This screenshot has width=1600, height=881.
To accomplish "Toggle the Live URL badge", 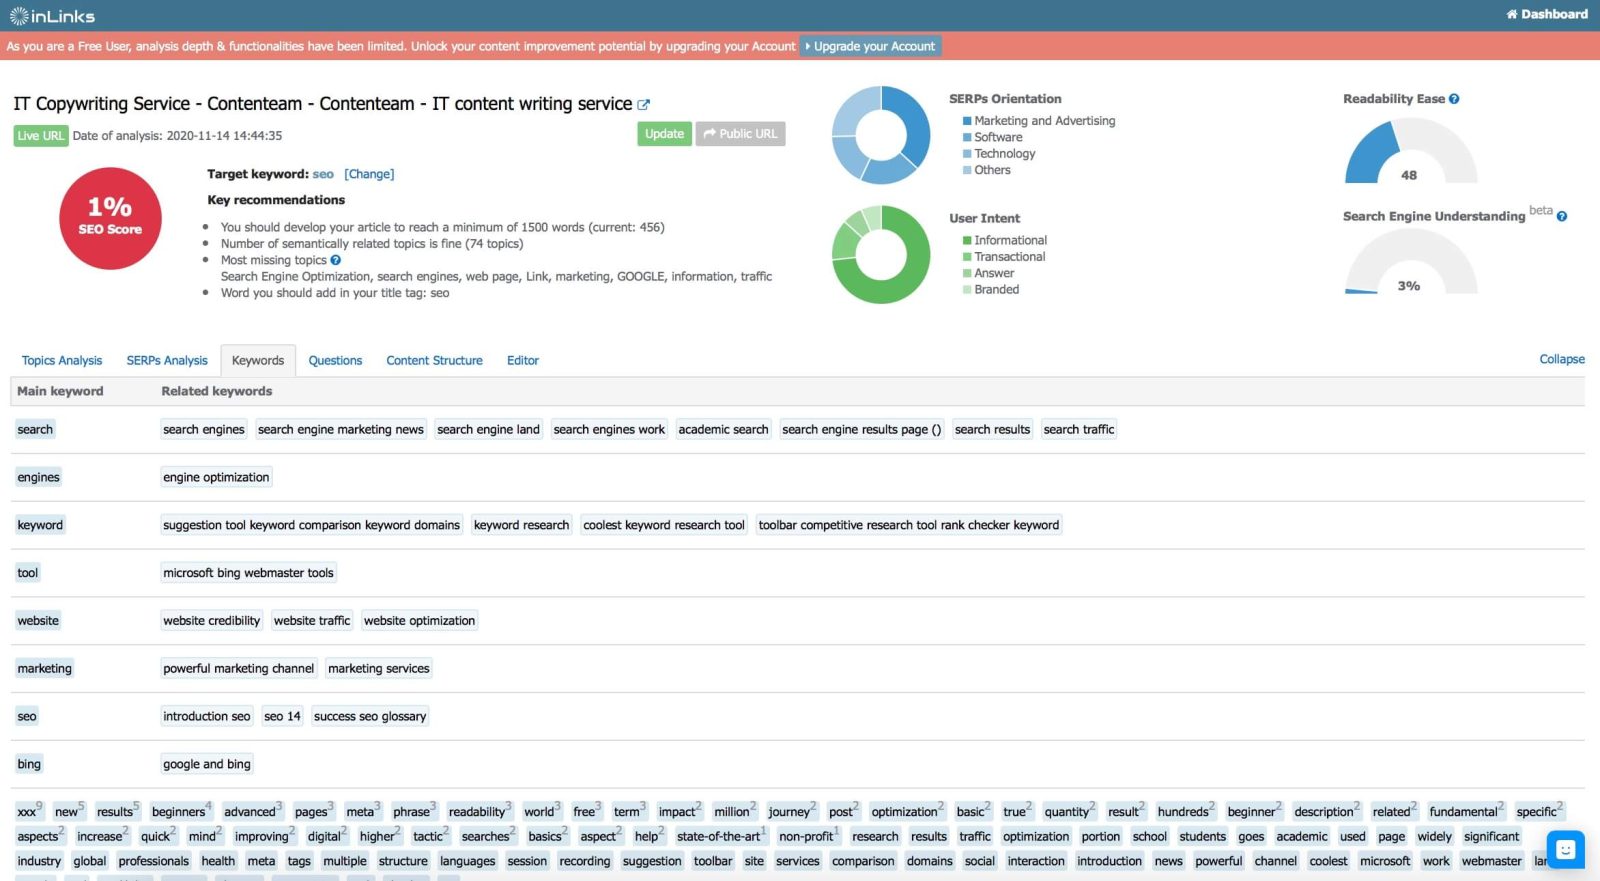I will pos(41,136).
